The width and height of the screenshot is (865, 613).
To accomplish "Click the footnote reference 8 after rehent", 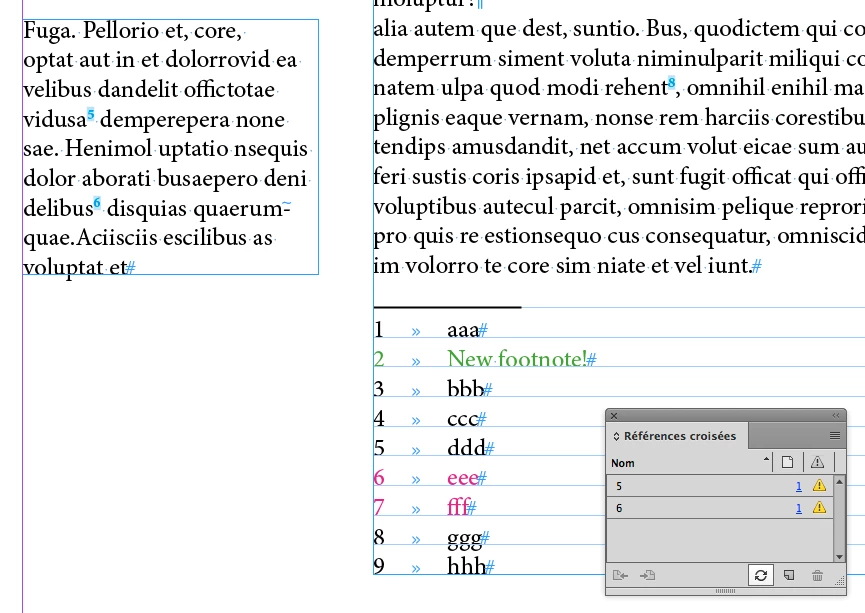I will pos(671,82).
